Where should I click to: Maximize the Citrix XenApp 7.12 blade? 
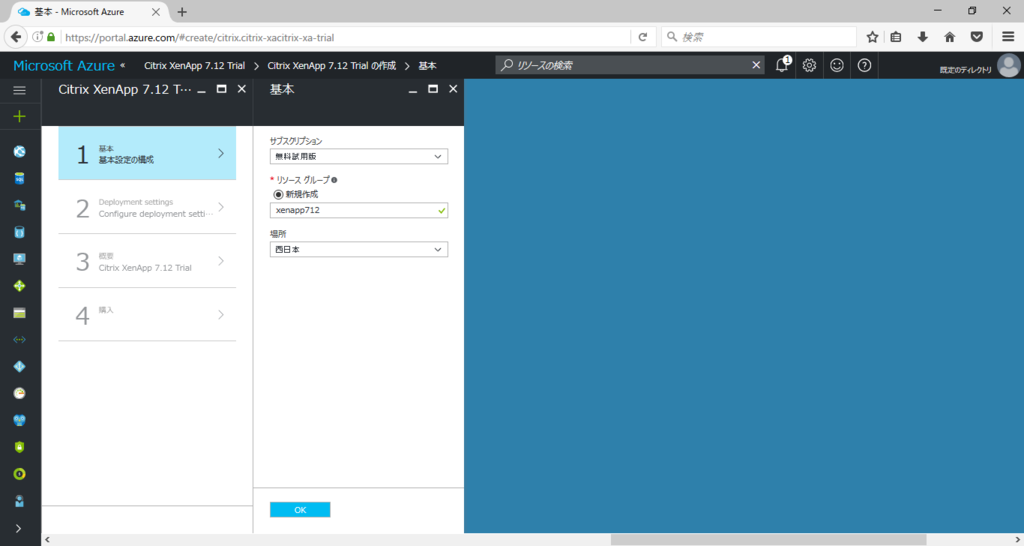221,89
